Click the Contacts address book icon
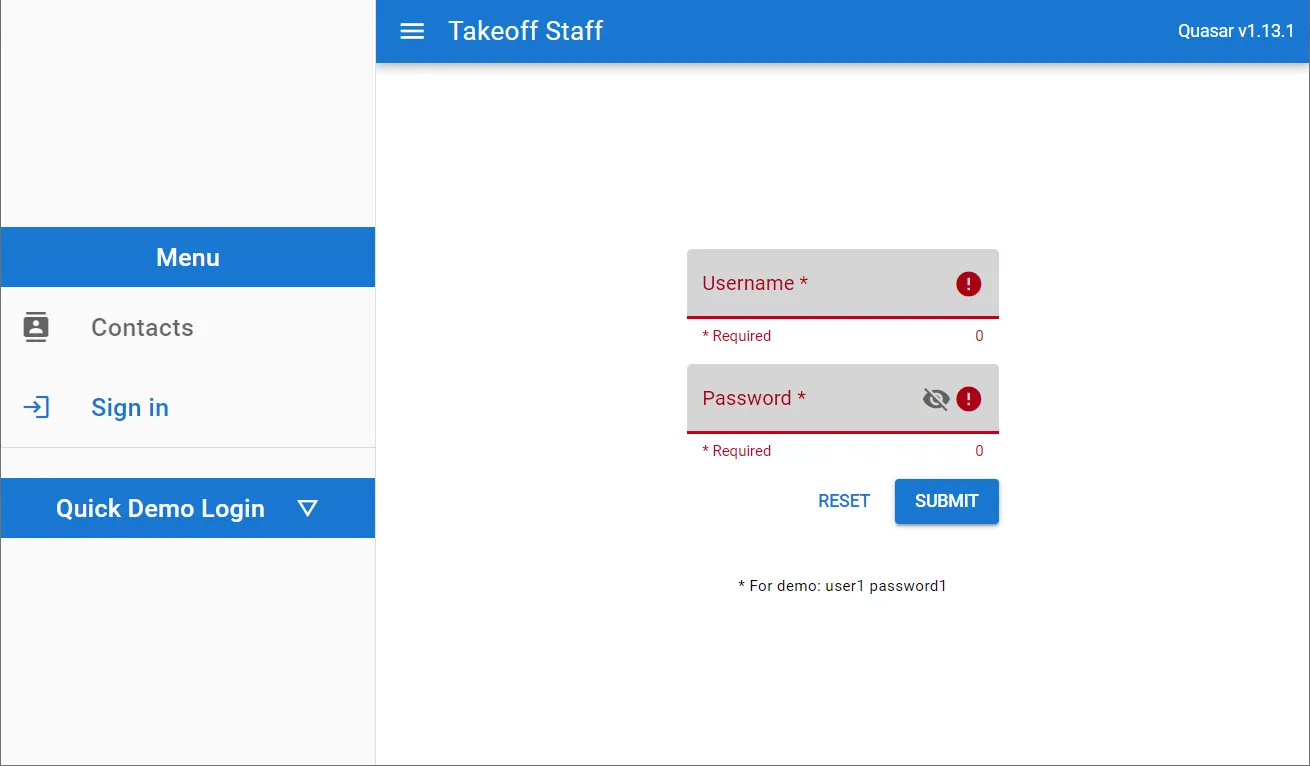1310x766 pixels. [36, 327]
